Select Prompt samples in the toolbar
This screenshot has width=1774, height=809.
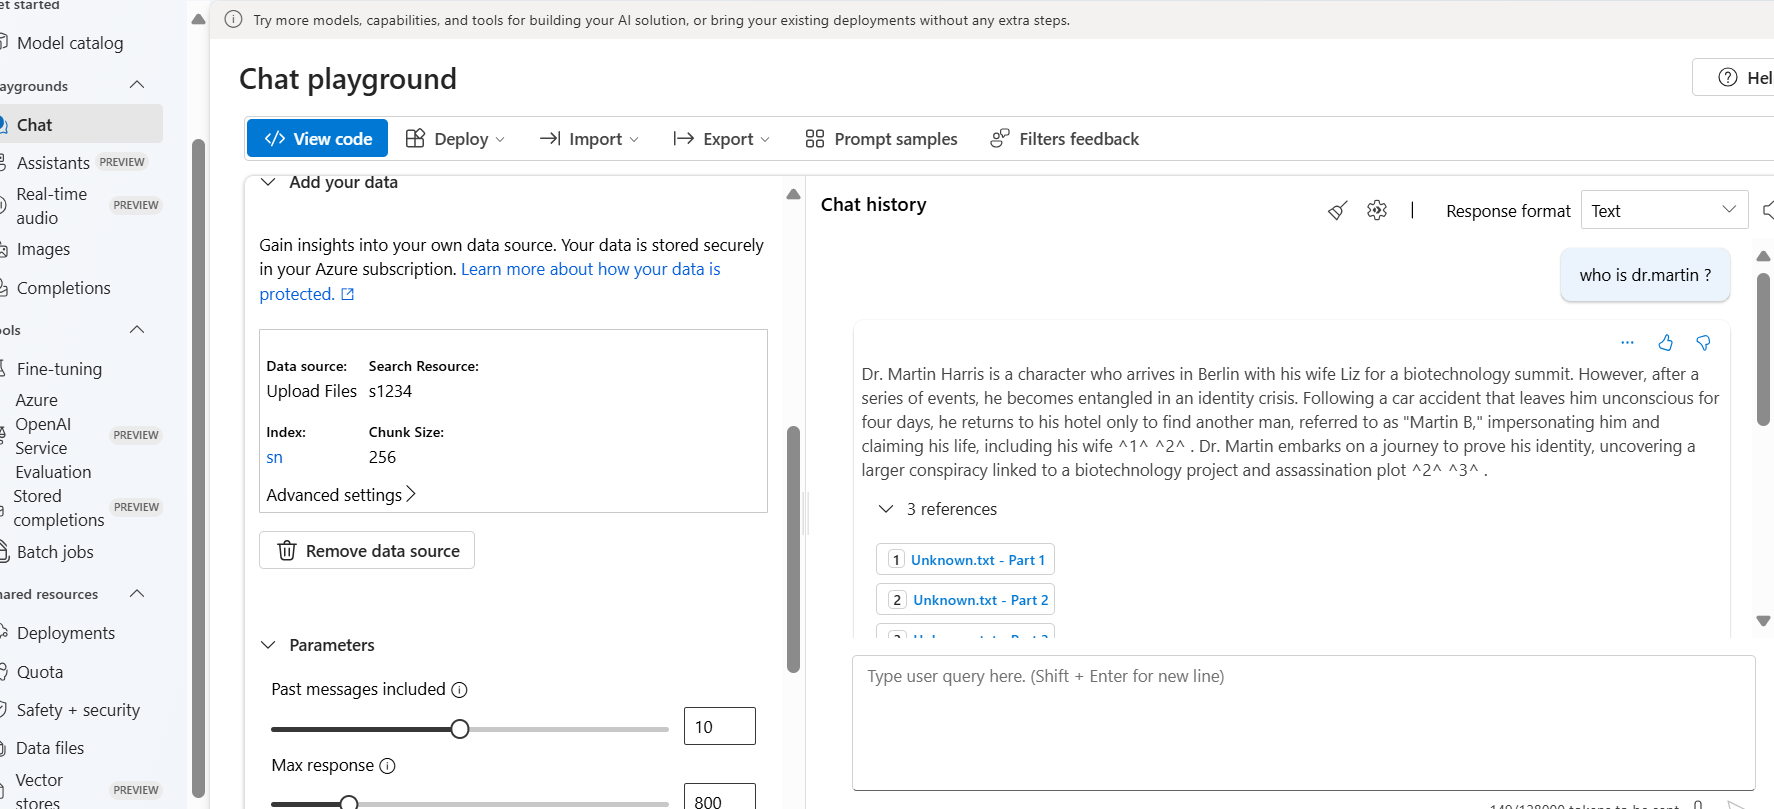881,139
